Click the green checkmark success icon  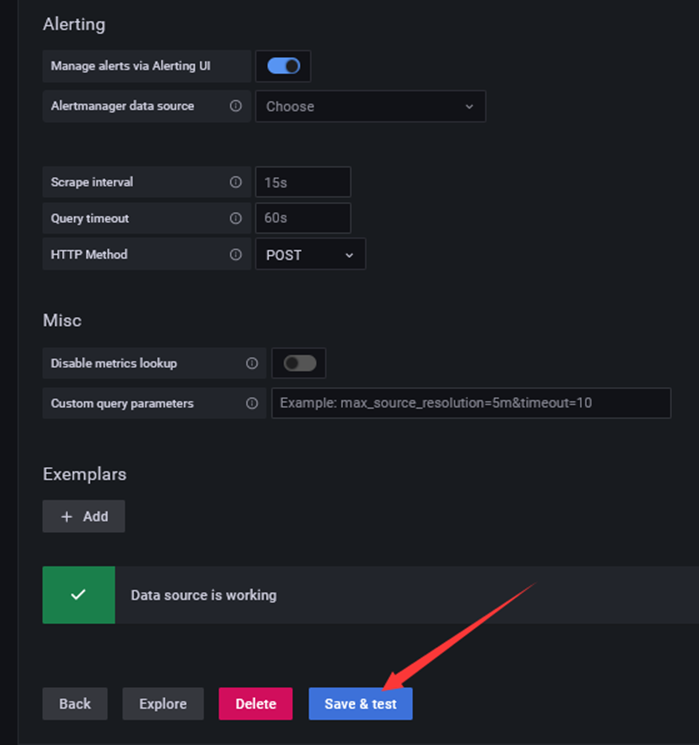tap(78, 594)
